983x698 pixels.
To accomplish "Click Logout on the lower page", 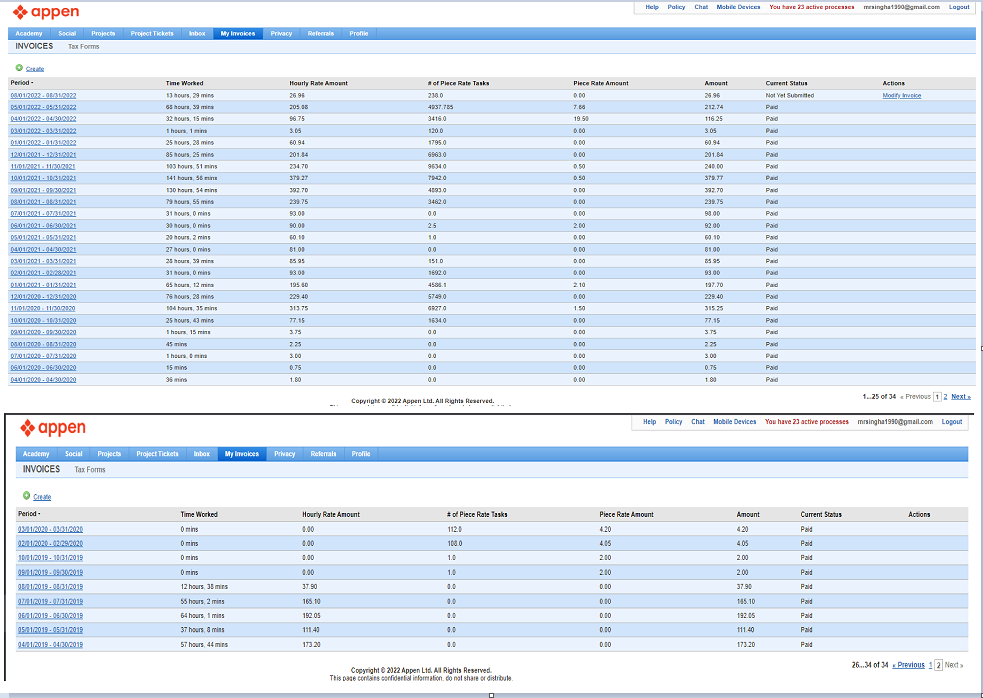I will tap(952, 422).
